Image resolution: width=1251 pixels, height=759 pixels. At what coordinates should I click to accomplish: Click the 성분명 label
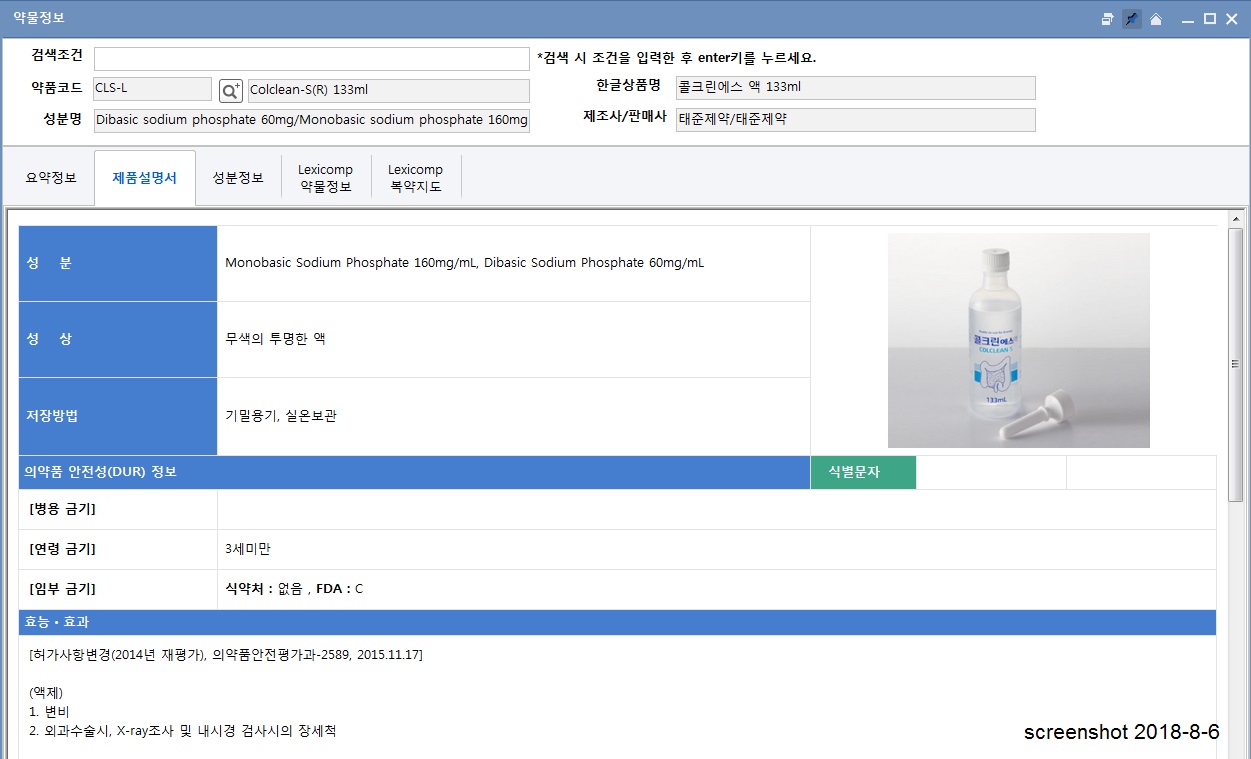(x=63, y=120)
